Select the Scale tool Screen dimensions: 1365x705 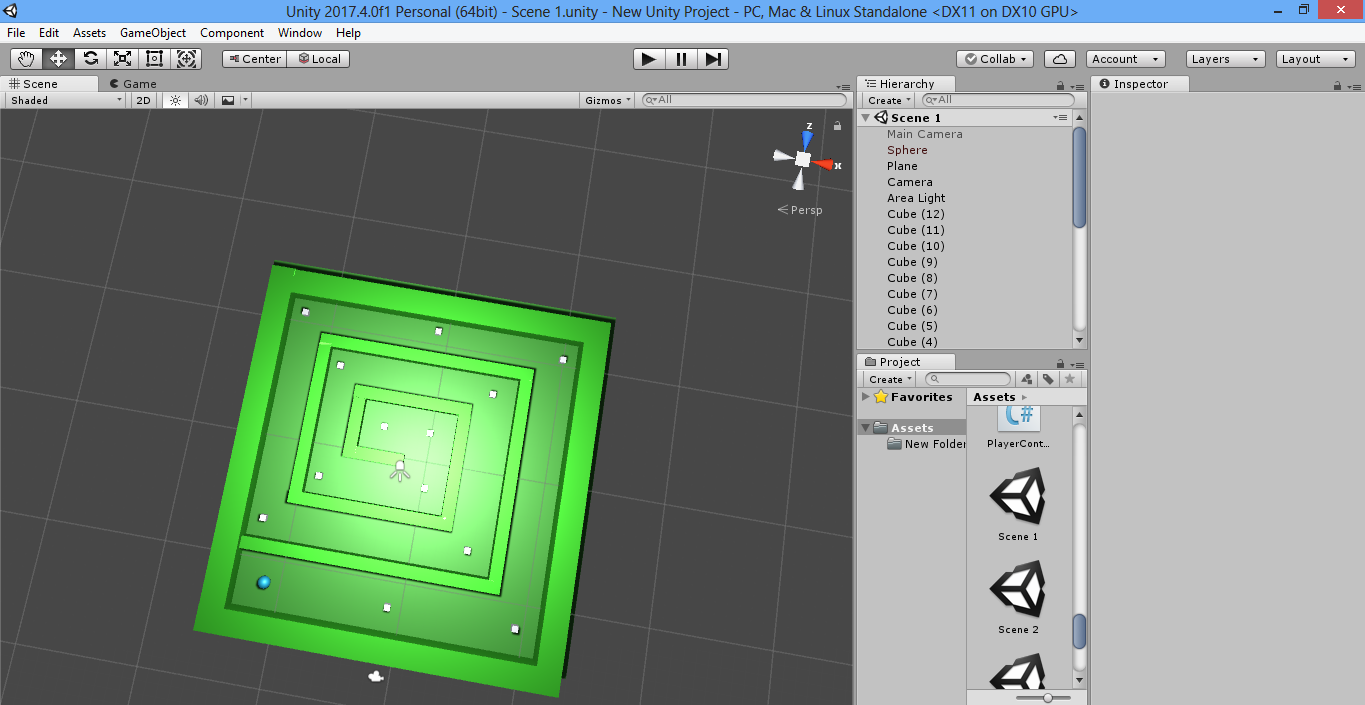tap(123, 59)
